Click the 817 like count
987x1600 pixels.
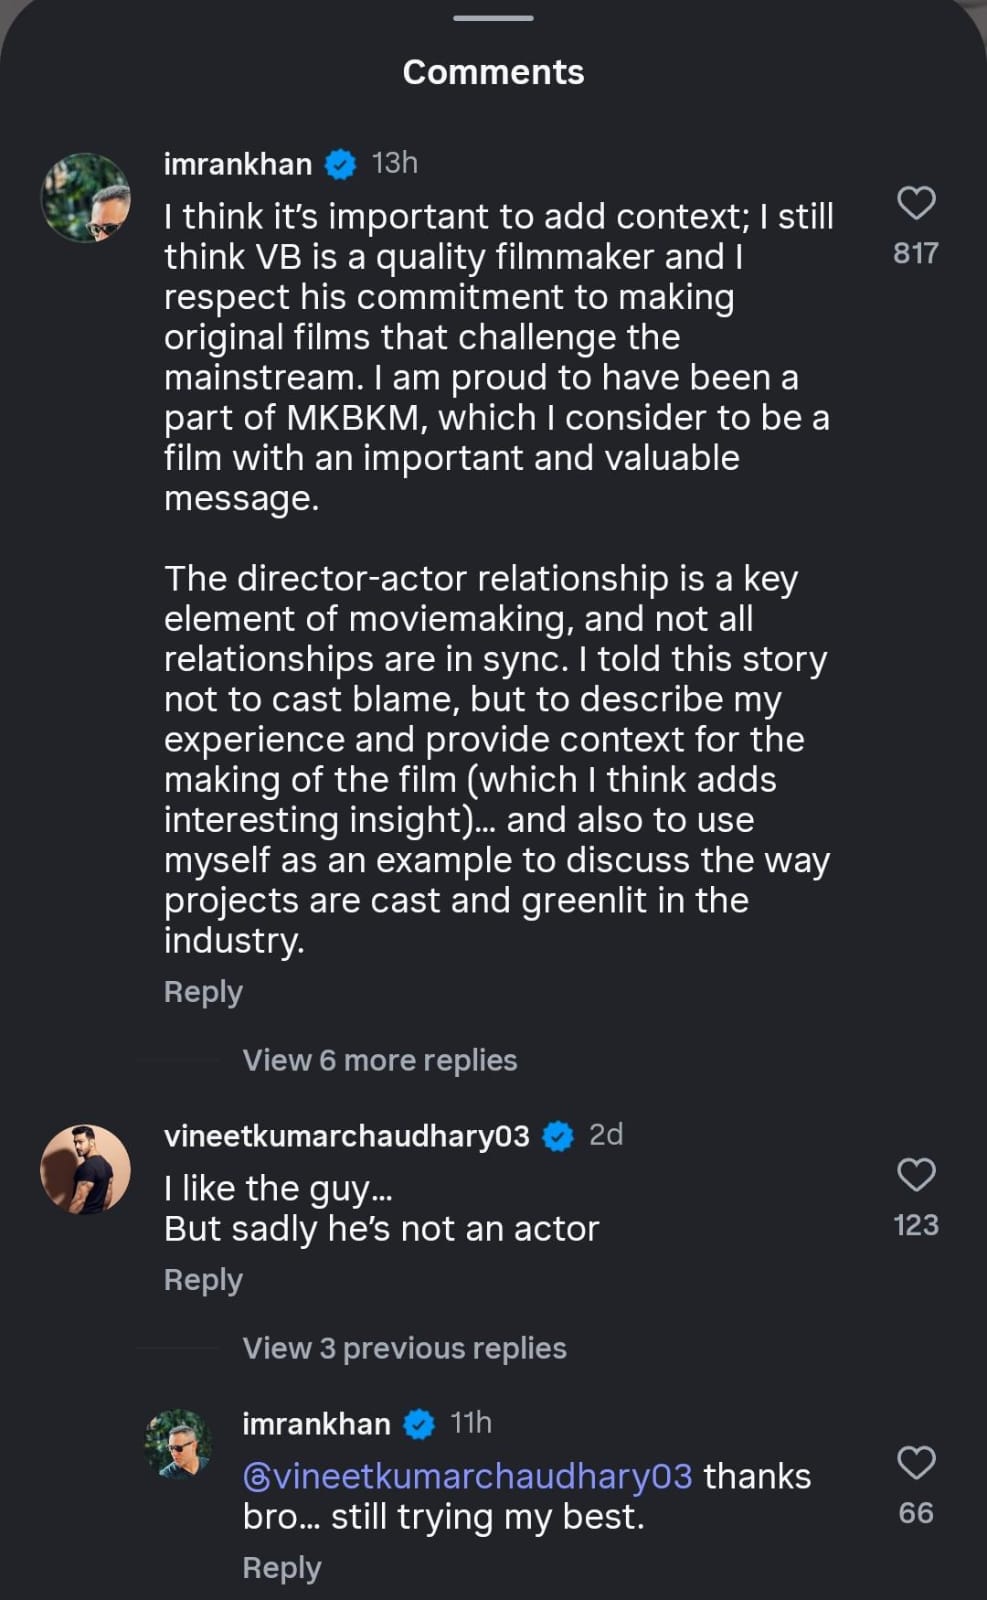[916, 253]
